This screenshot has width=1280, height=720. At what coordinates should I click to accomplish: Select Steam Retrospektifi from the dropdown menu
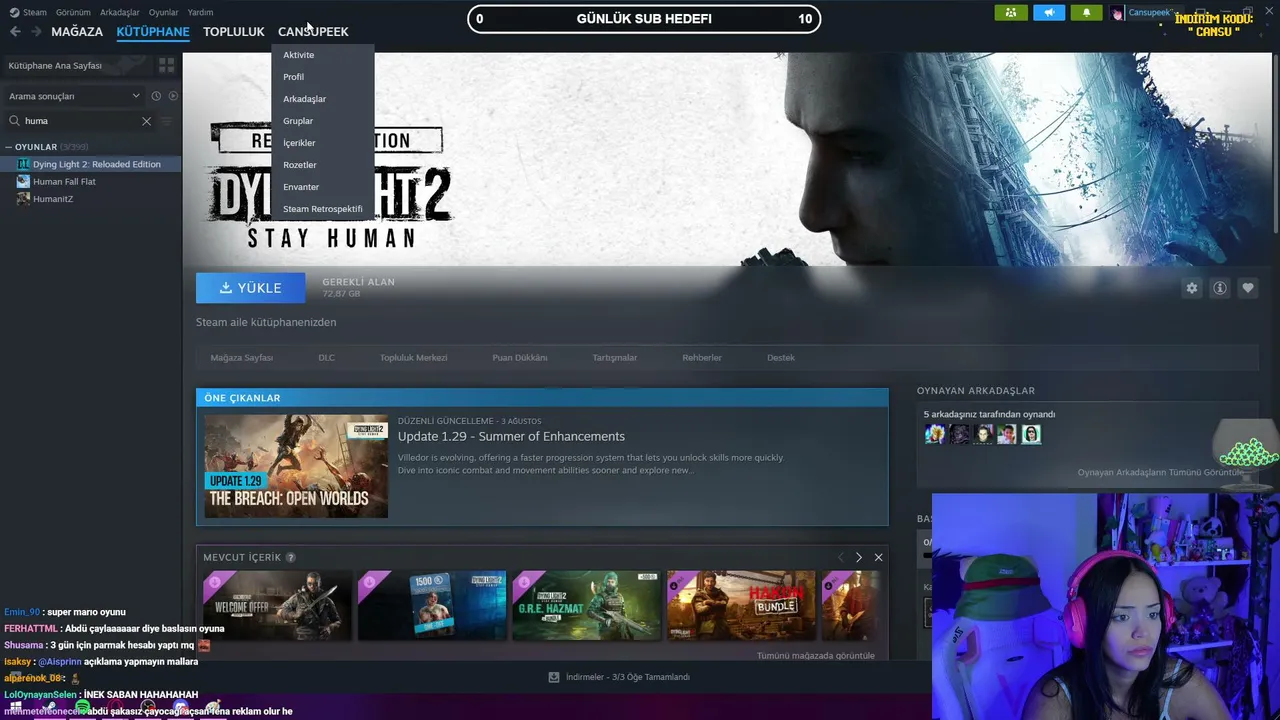click(322, 209)
